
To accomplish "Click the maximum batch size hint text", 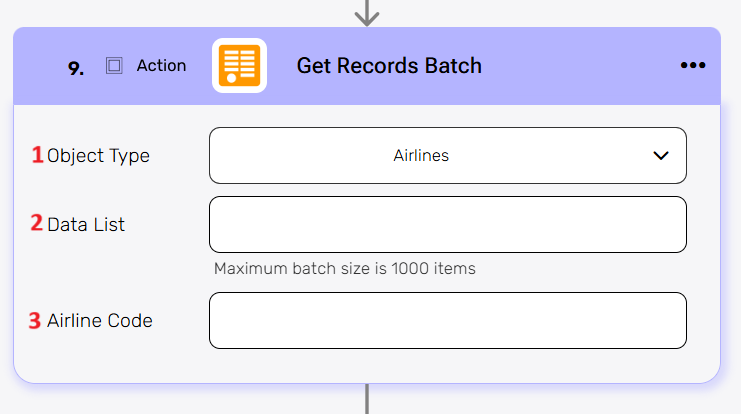I will (344, 268).
